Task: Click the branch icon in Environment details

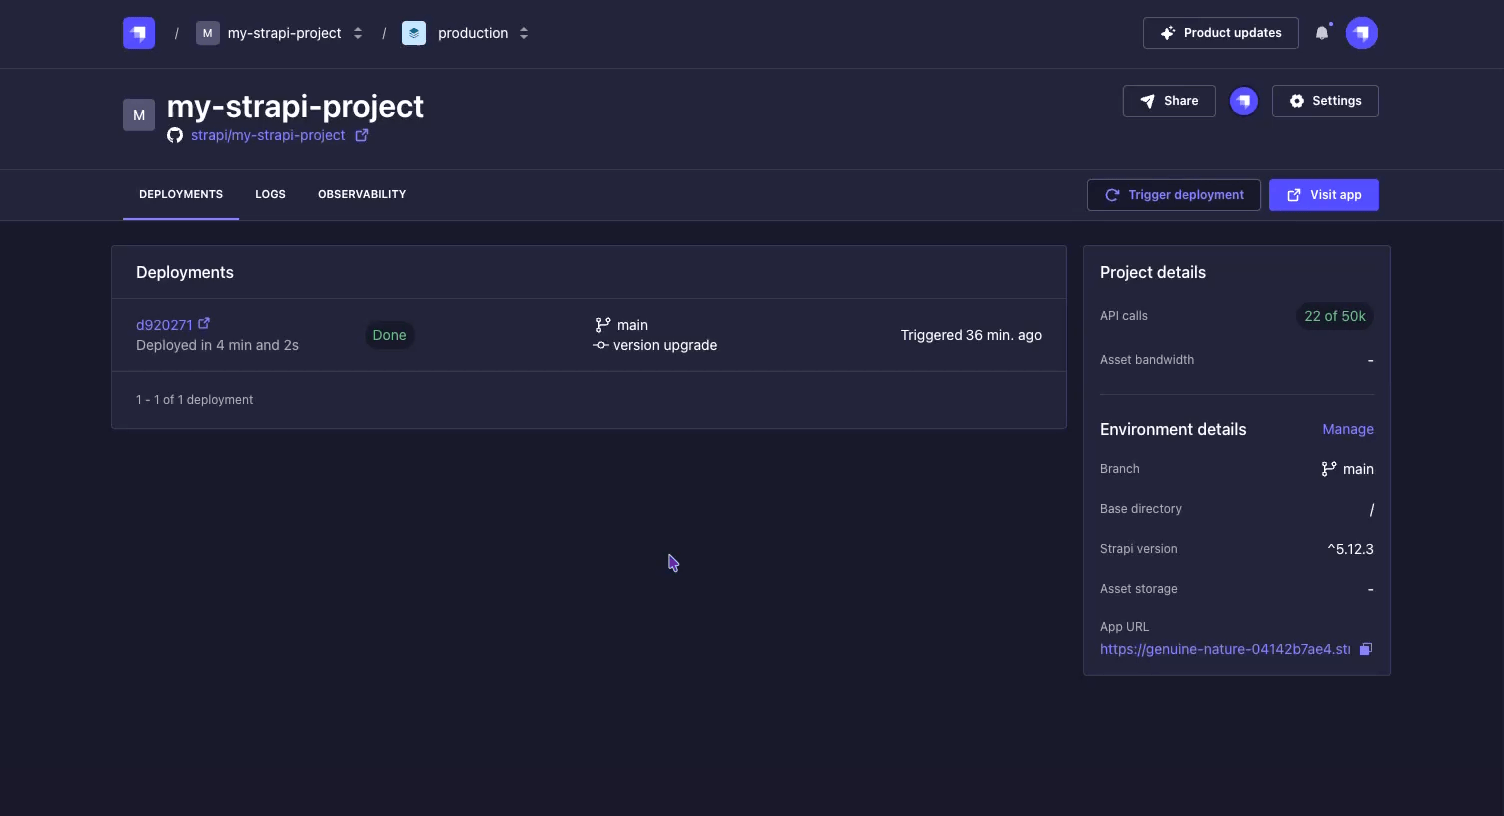Action: pos(1329,469)
